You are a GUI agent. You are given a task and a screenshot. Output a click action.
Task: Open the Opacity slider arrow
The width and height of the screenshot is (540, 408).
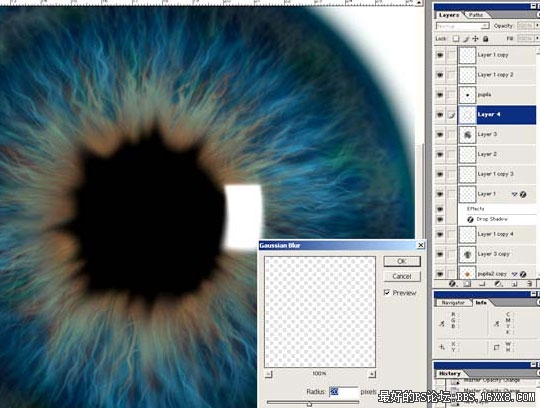pos(537,26)
